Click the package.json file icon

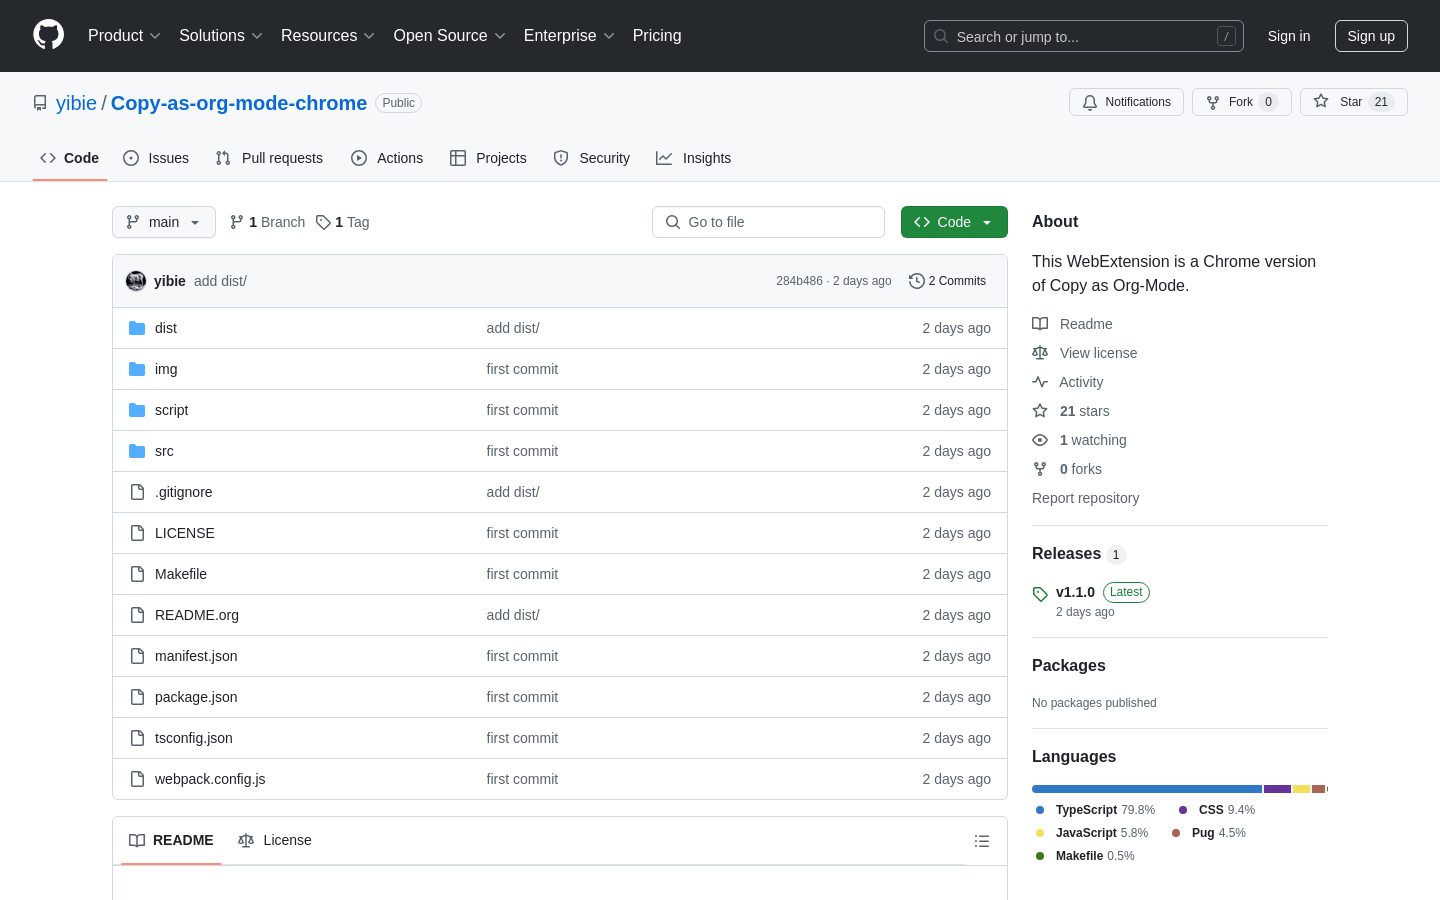pyautogui.click(x=137, y=697)
